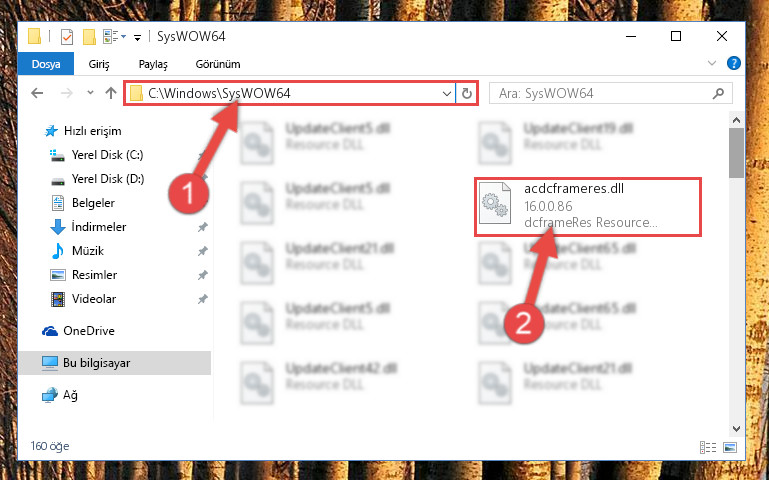
Task: Open the Dosya menu
Action: tap(46, 64)
